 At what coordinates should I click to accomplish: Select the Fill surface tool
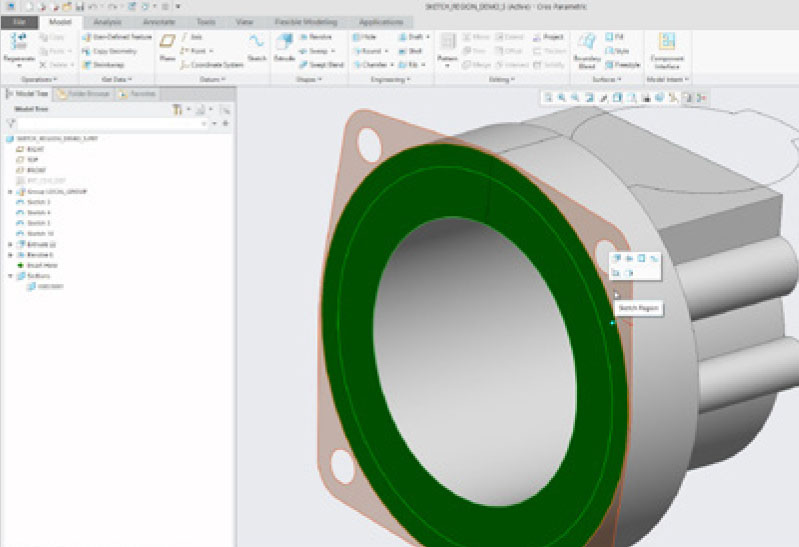(615, 37)
